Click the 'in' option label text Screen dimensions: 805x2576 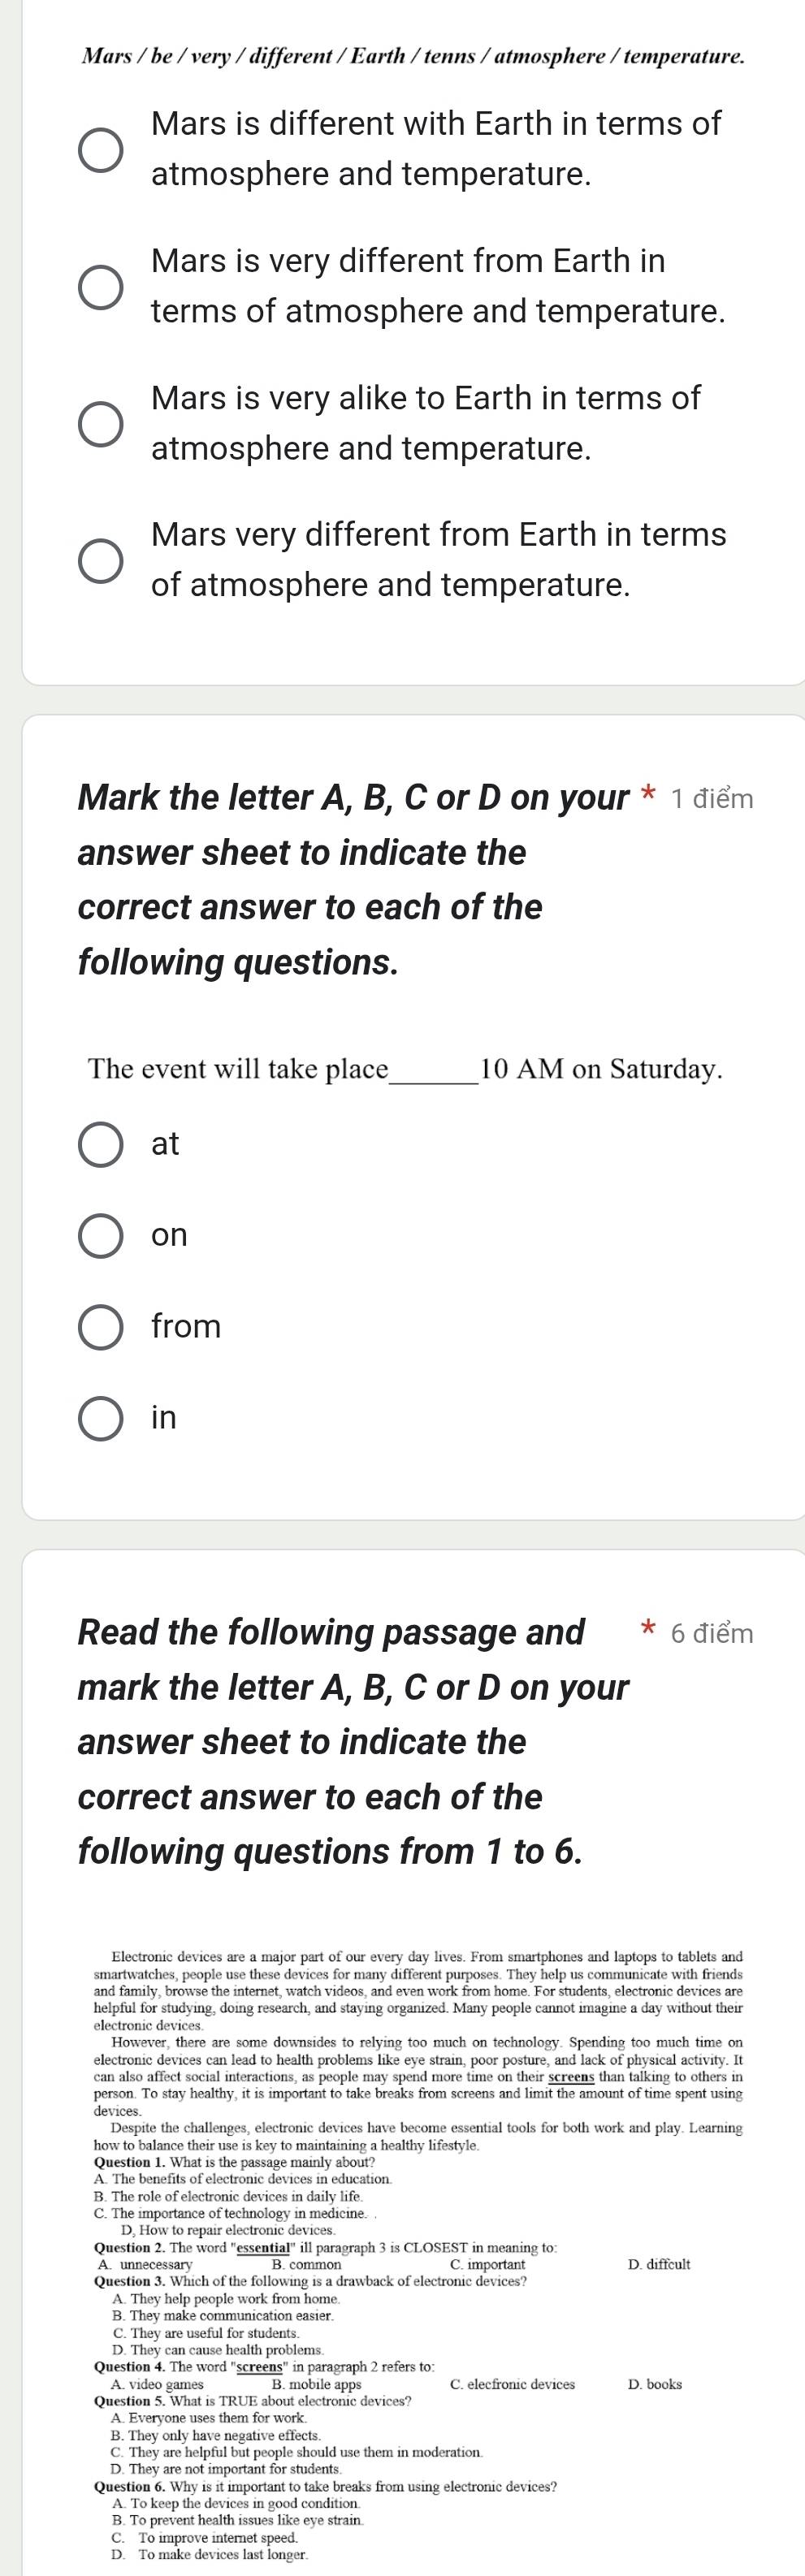click(163, 1417)
